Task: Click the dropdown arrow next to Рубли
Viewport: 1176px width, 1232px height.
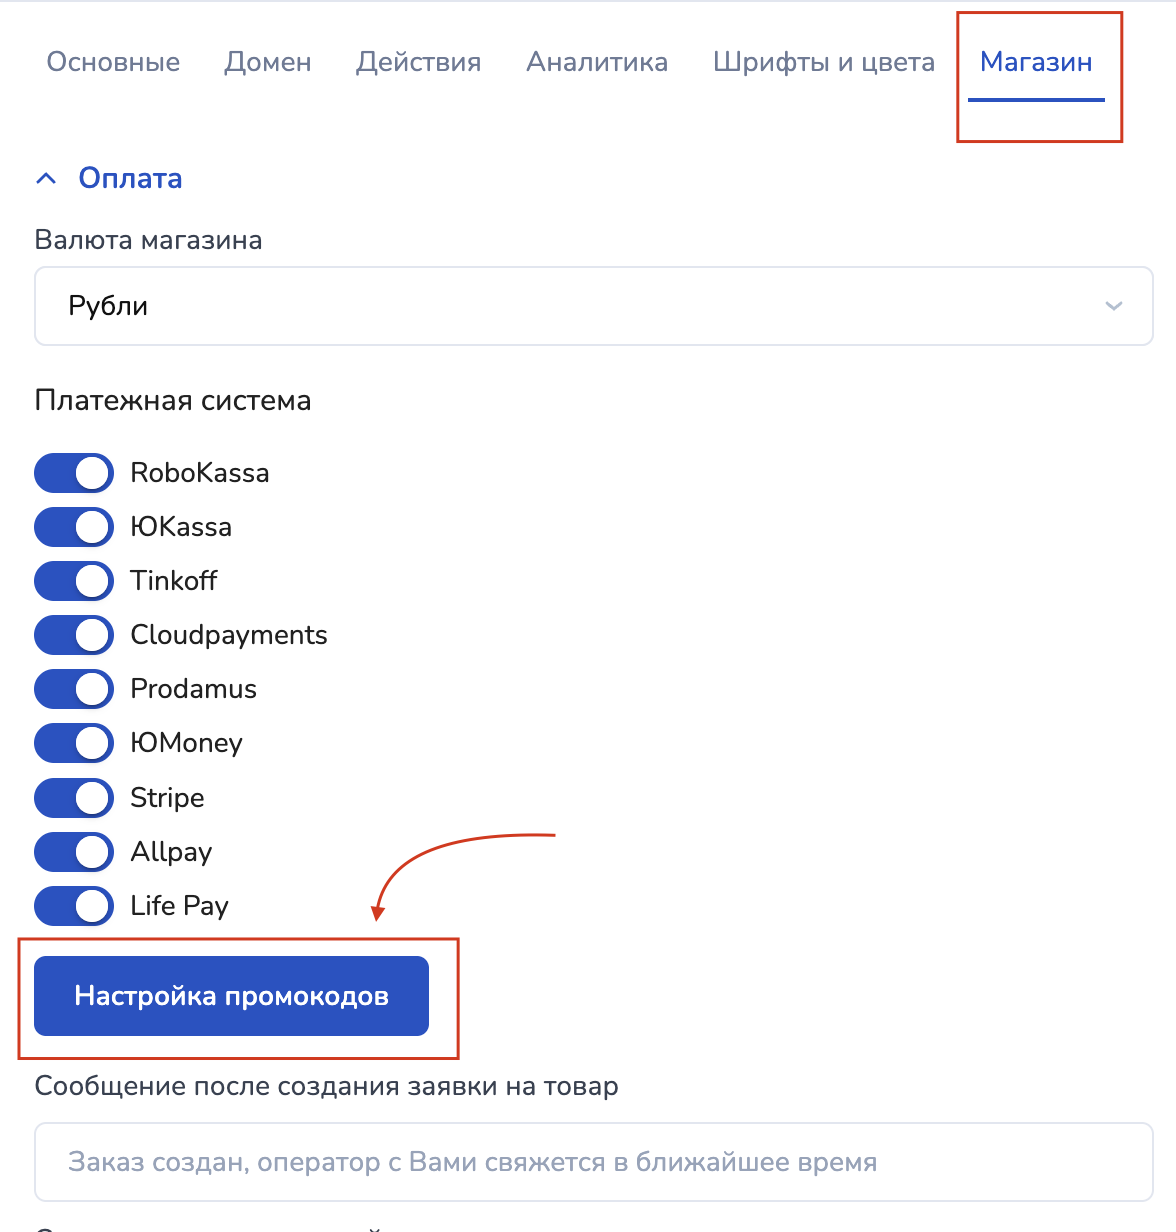Action: point(1113,306)
